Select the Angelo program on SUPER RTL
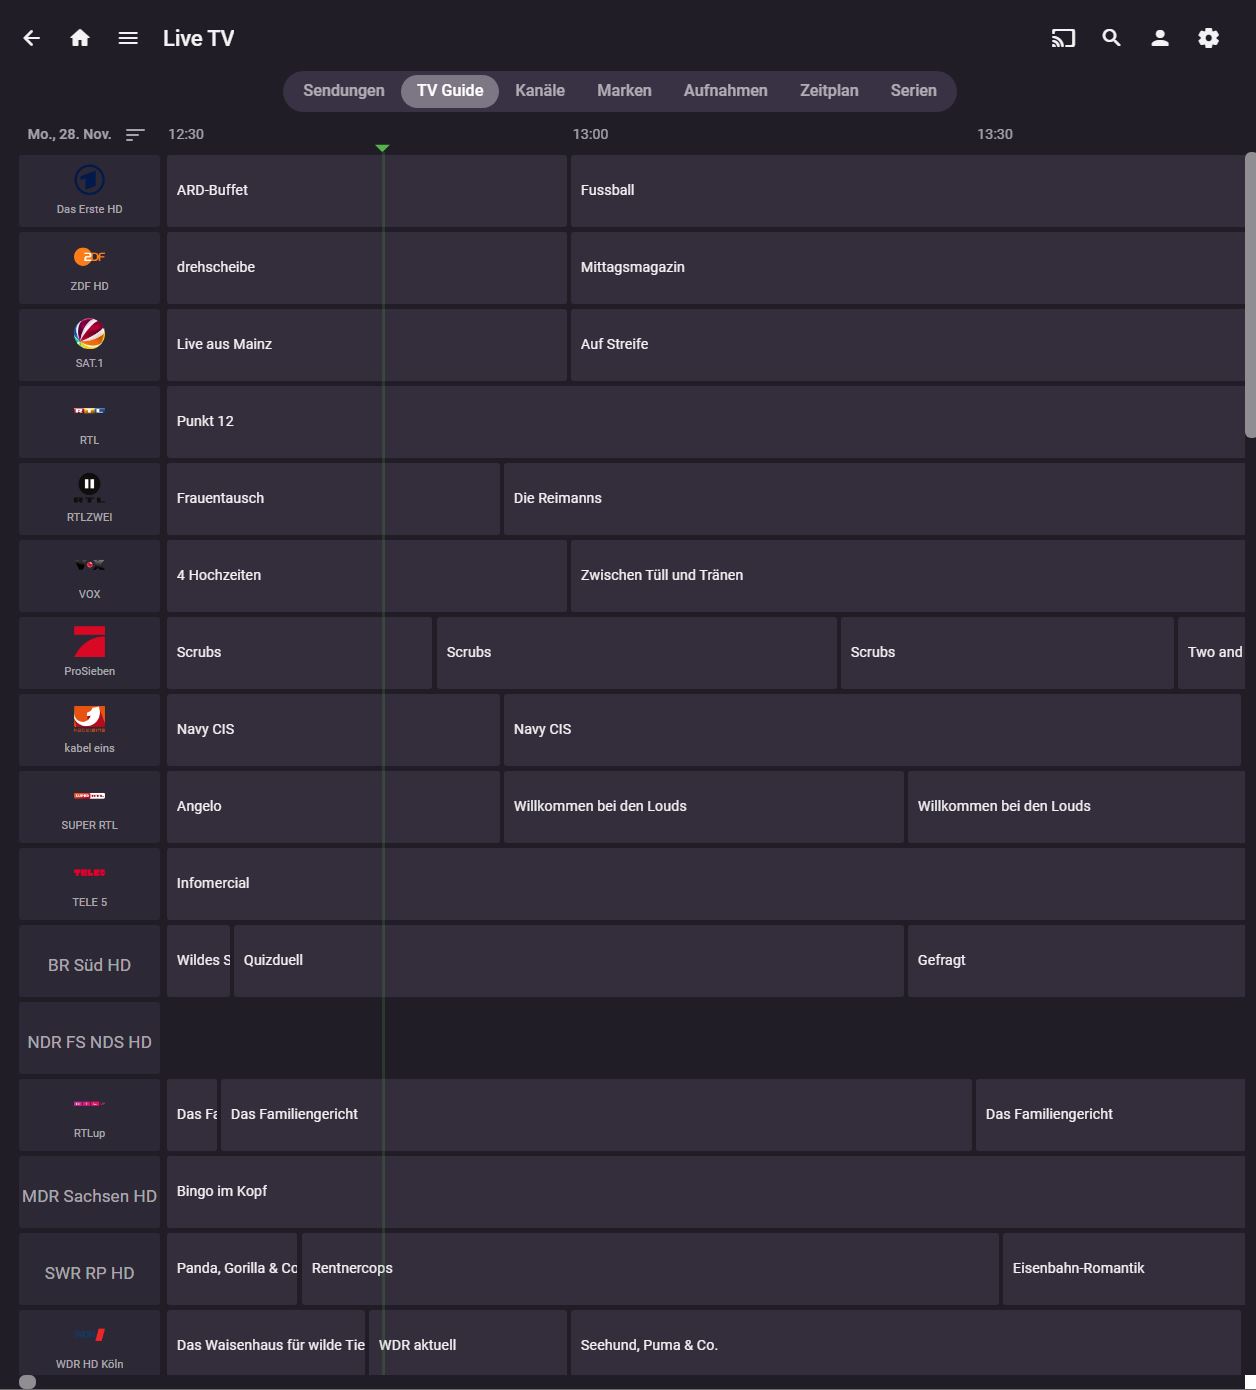Image resolution: width=1256 pixels, height=1390 pixels. pyautogui.click(x=333, y=806)
